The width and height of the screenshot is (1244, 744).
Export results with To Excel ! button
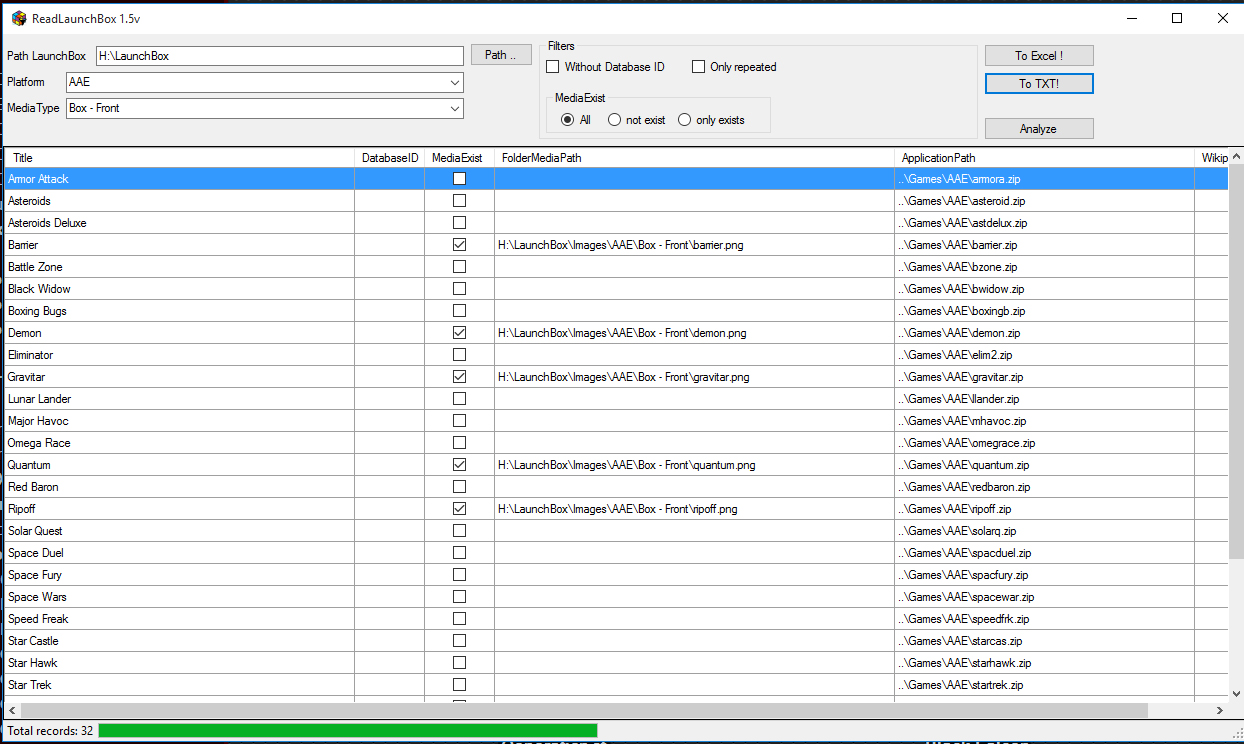point(1039,56)
